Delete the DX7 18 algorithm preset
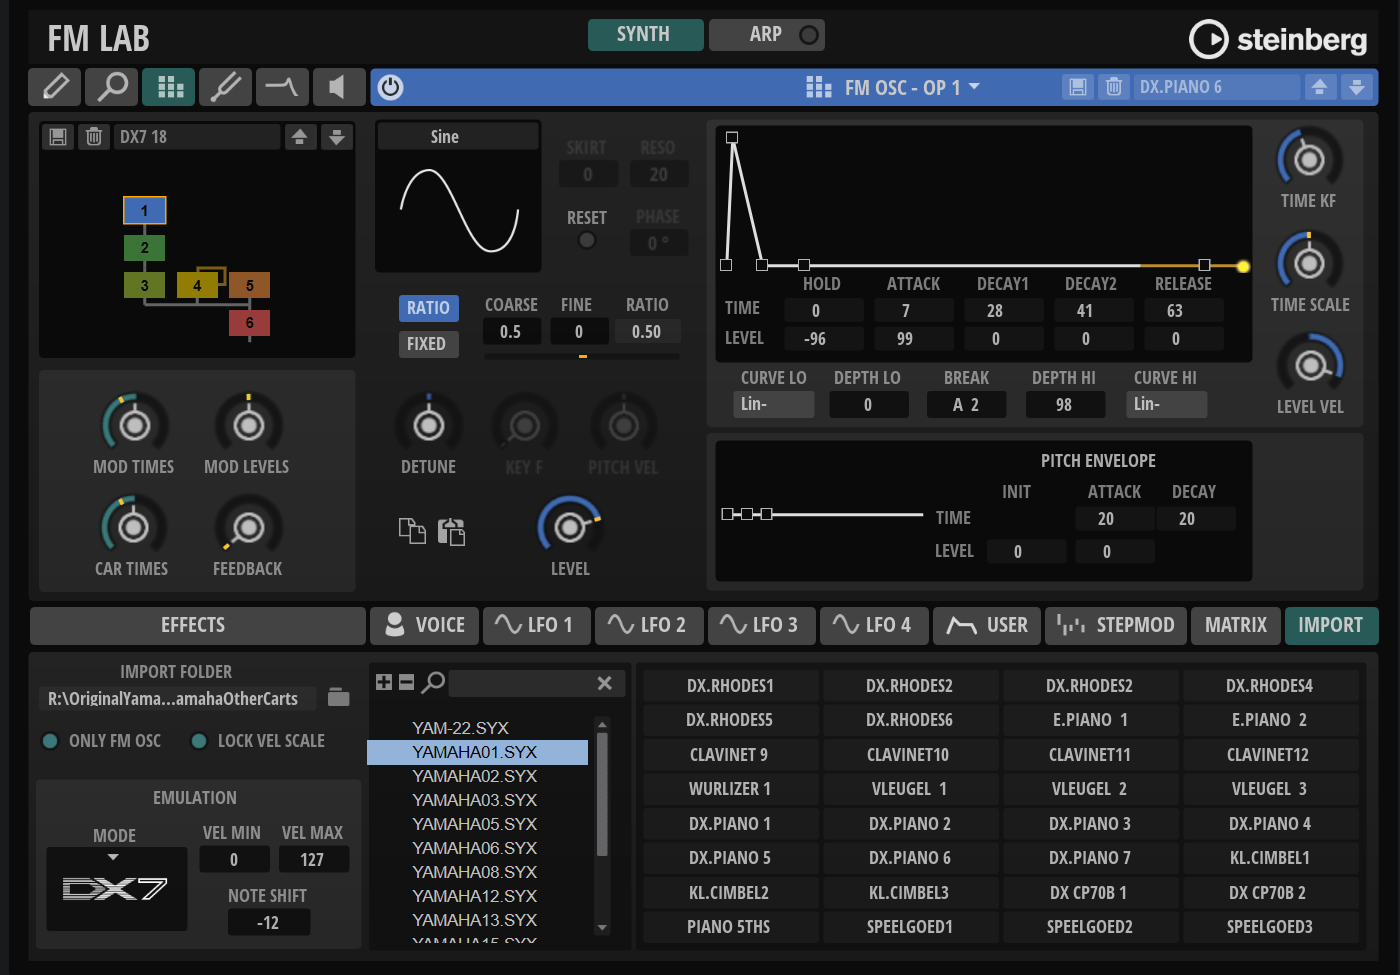 tap(93, 137)
